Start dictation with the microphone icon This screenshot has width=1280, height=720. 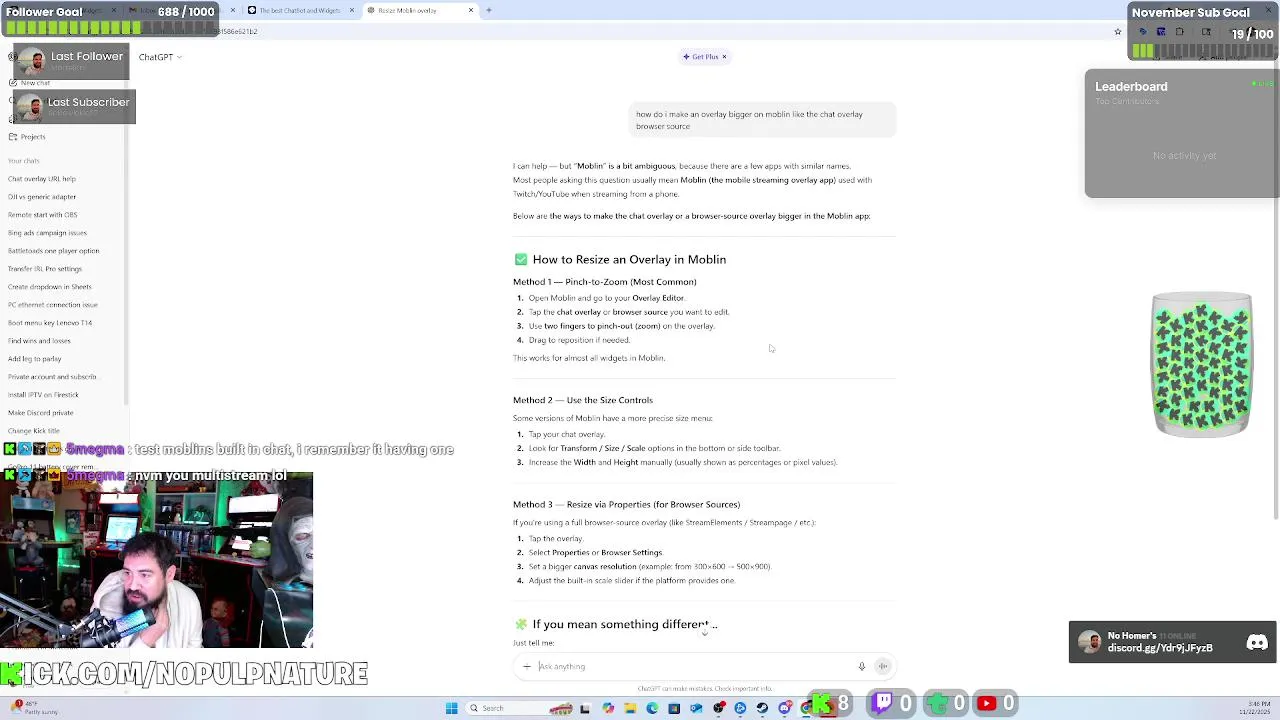861,666
